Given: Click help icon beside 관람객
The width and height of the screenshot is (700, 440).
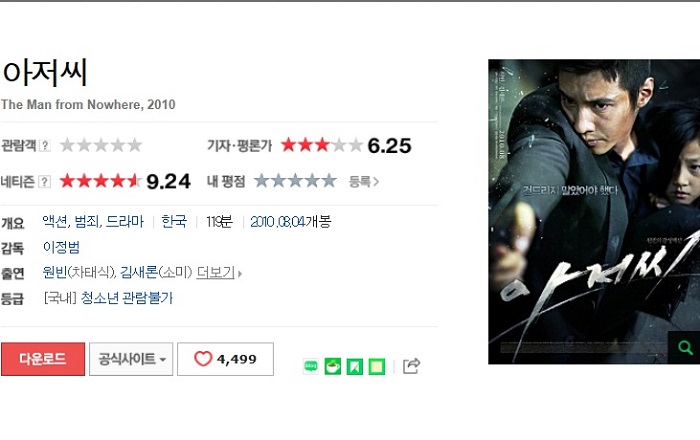Looking at the screenshot, I should pyautogui.click(x=45, y=145).
